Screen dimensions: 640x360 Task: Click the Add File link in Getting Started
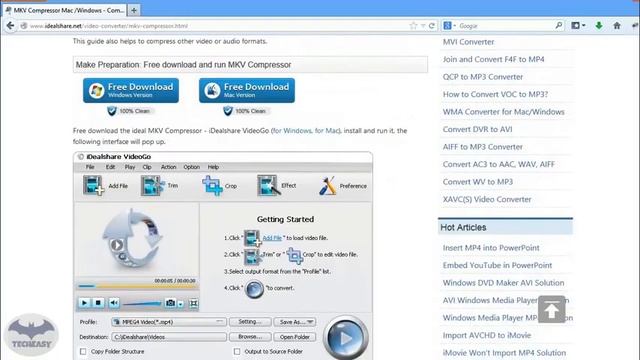pos(272,238)
